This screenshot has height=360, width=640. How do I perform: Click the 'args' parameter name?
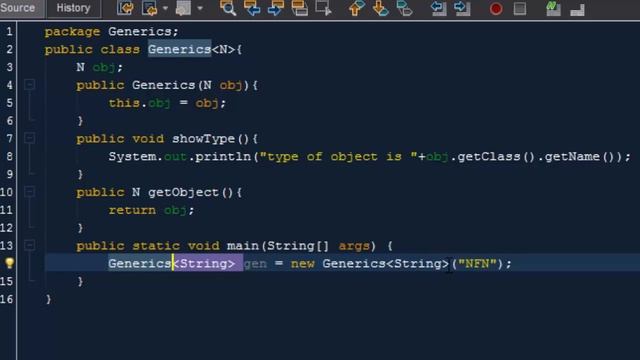pos(354,246)
